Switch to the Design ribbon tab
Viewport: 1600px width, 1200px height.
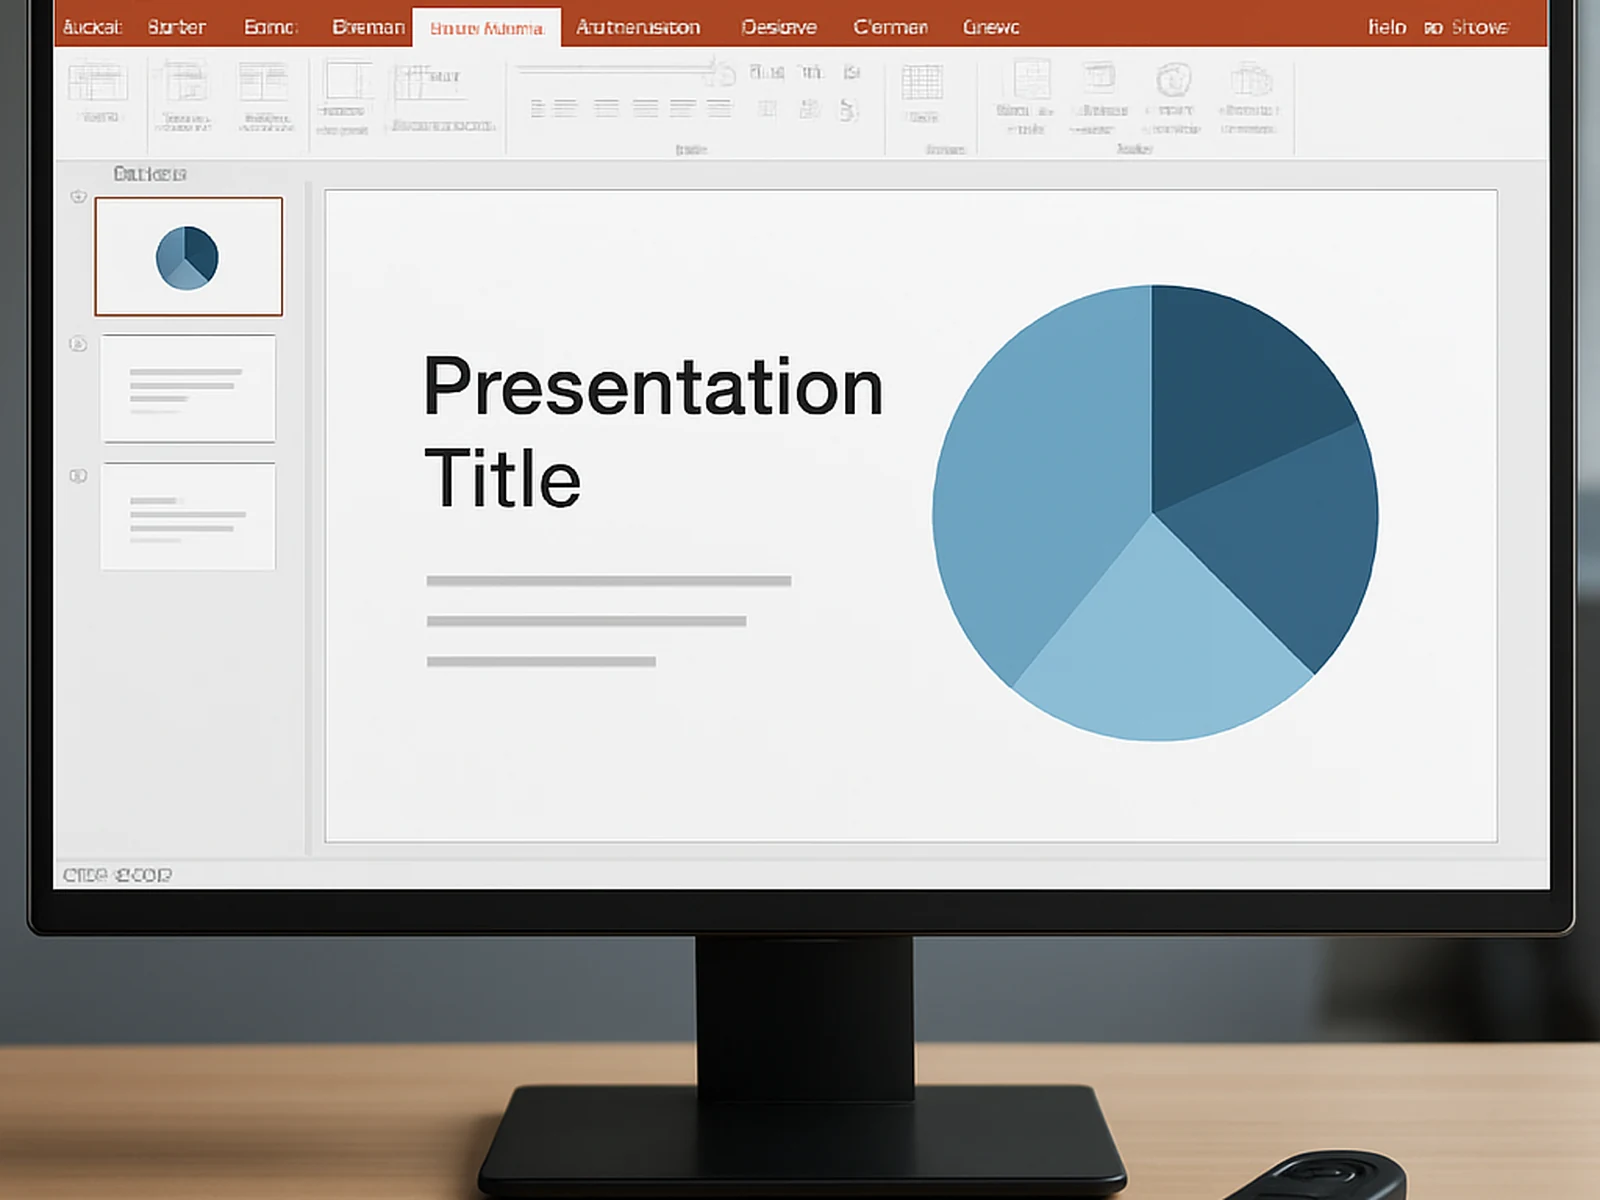(779, 27)
